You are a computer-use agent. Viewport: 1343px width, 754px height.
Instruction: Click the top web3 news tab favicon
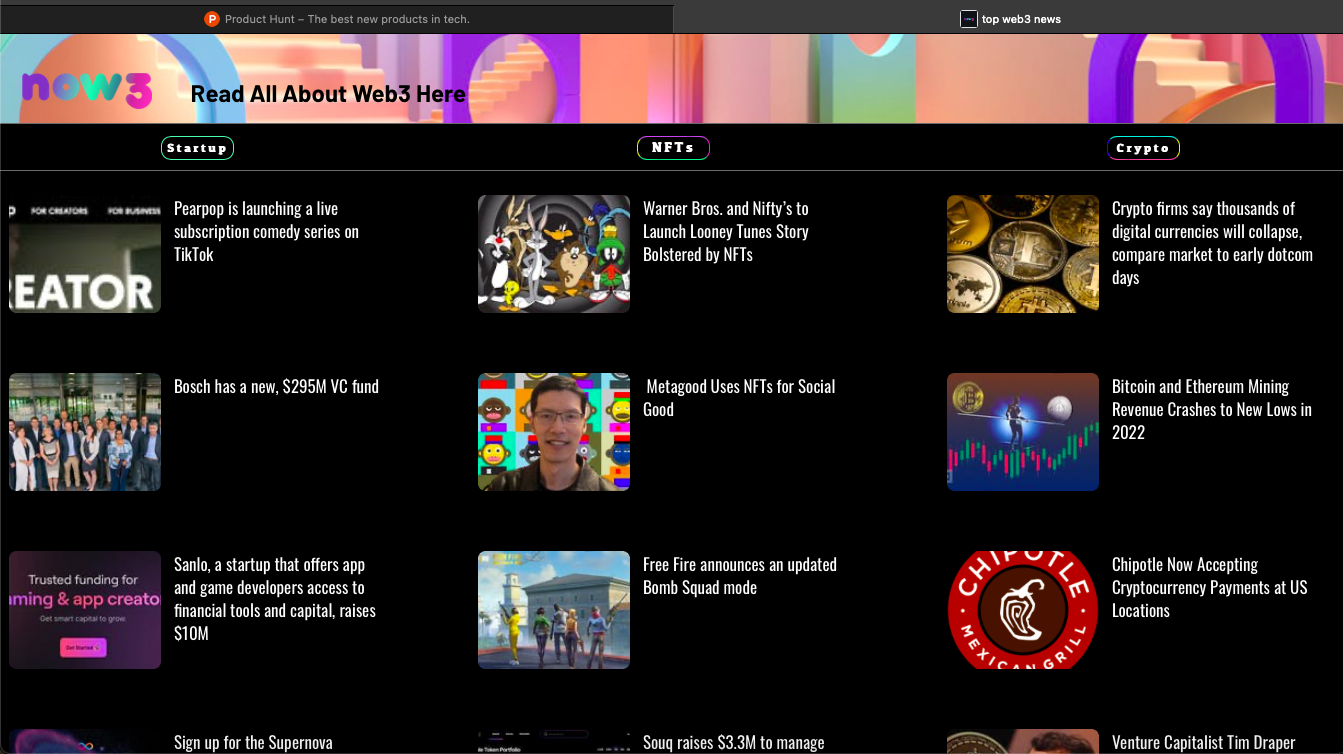968,19
